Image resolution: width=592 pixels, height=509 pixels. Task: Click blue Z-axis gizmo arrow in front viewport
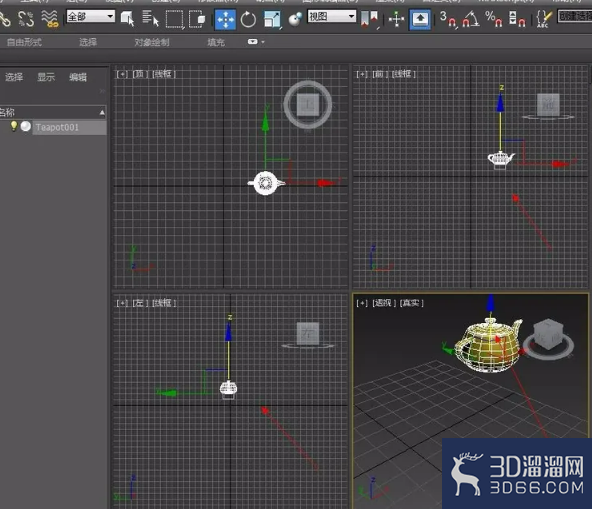[500, 103]
